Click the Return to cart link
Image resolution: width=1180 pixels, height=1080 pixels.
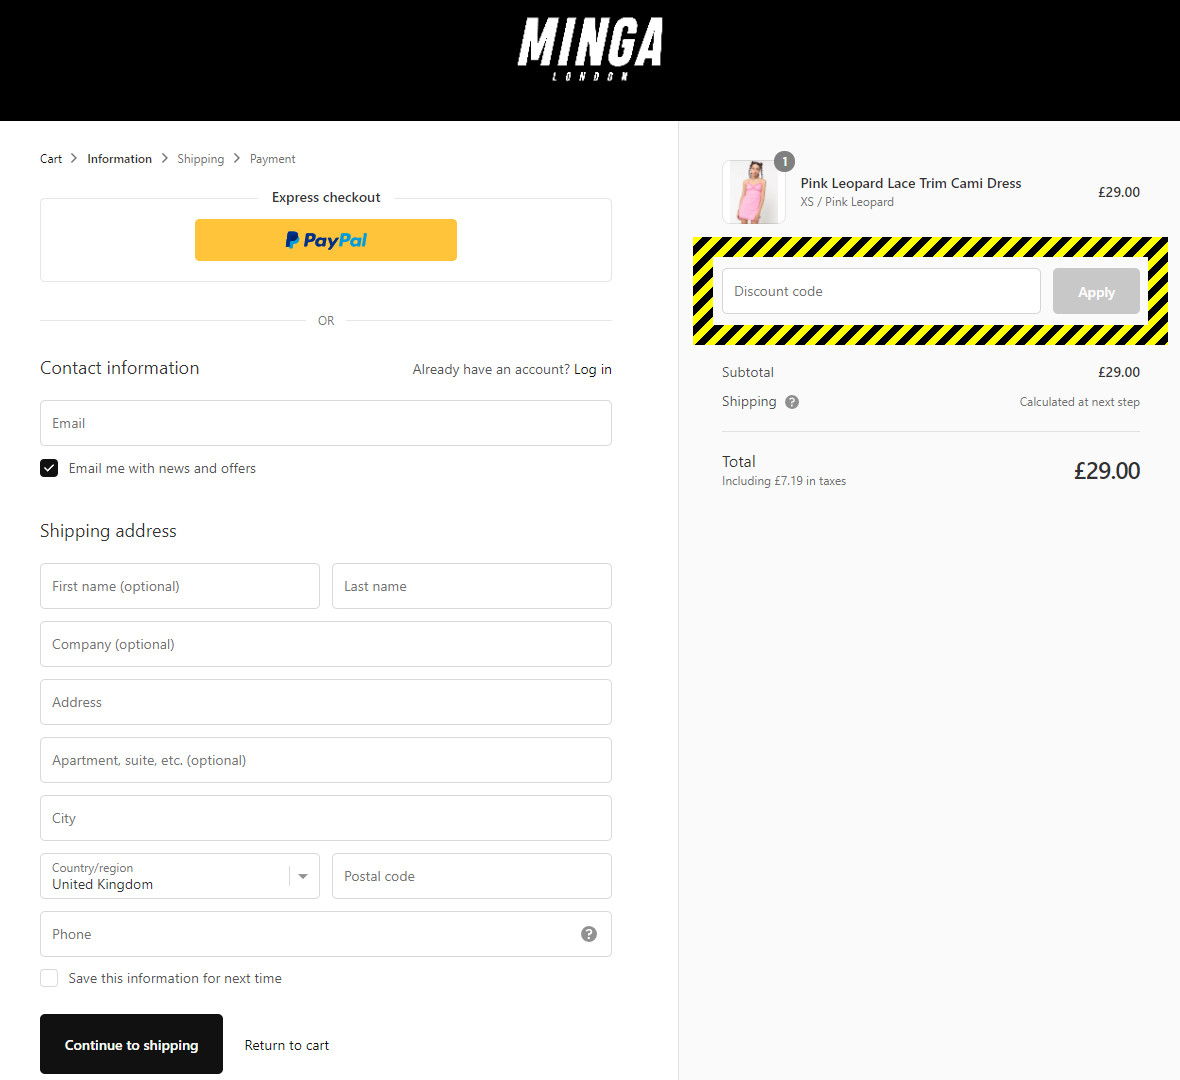coord(287,1044)
